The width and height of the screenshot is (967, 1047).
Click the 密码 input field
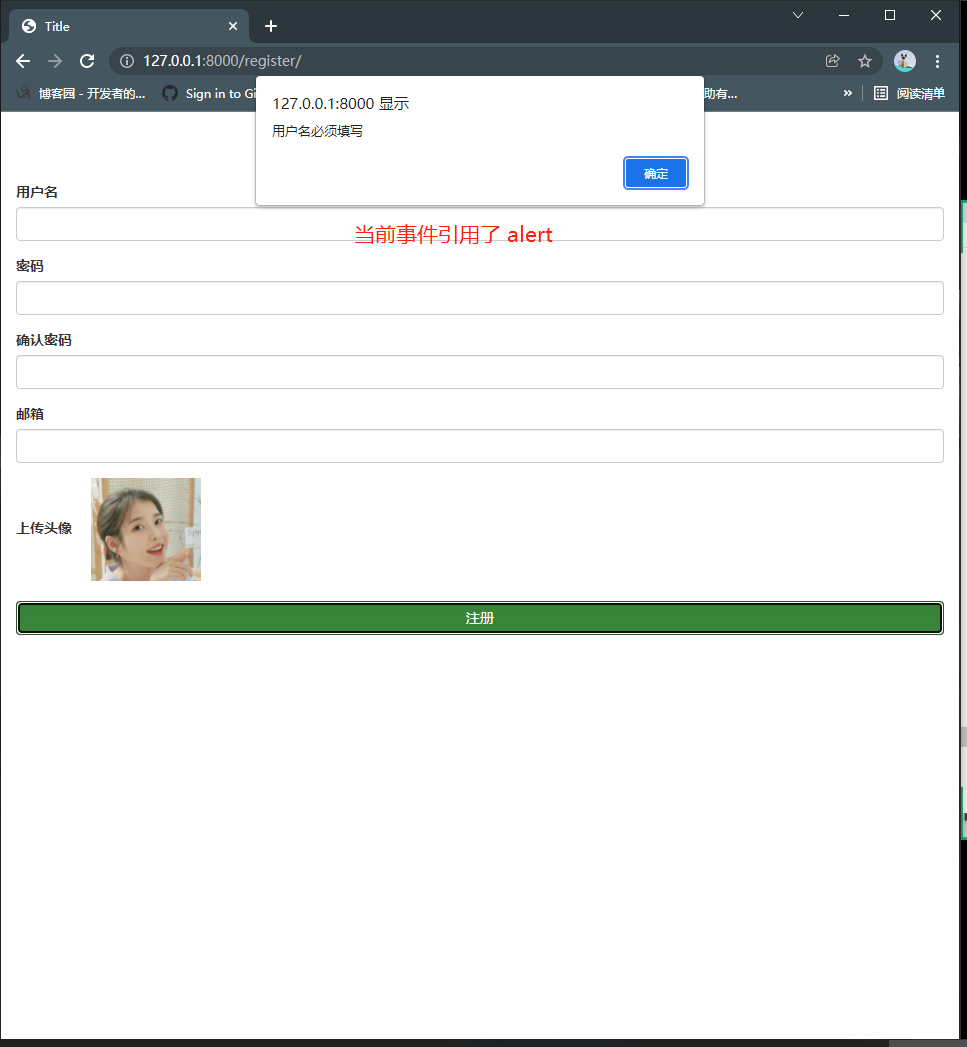[479, 298]
